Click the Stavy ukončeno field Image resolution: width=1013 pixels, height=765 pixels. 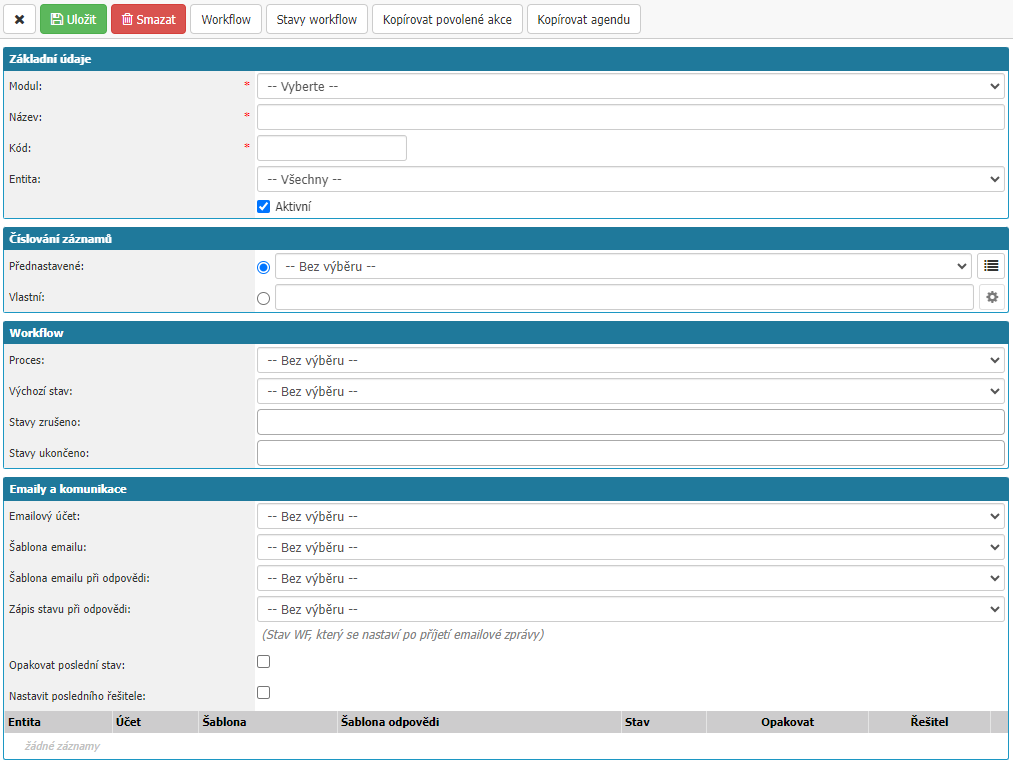pyautogui.click(x=631, y=454)
